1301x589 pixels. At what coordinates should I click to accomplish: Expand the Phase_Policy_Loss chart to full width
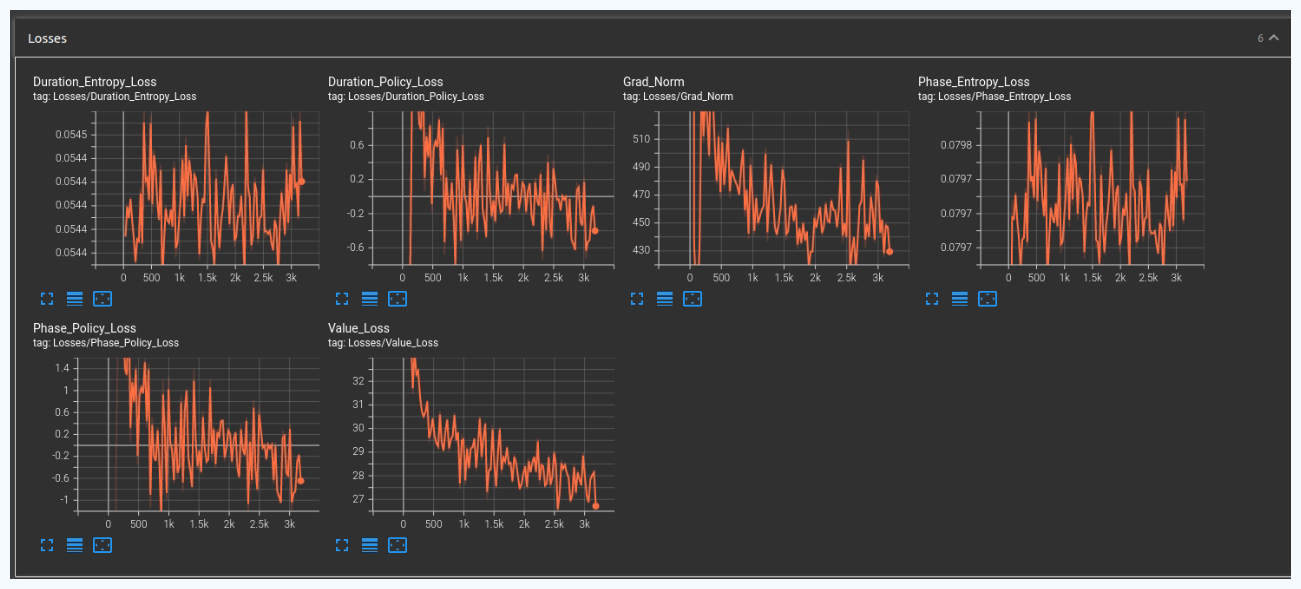point(47,545)
